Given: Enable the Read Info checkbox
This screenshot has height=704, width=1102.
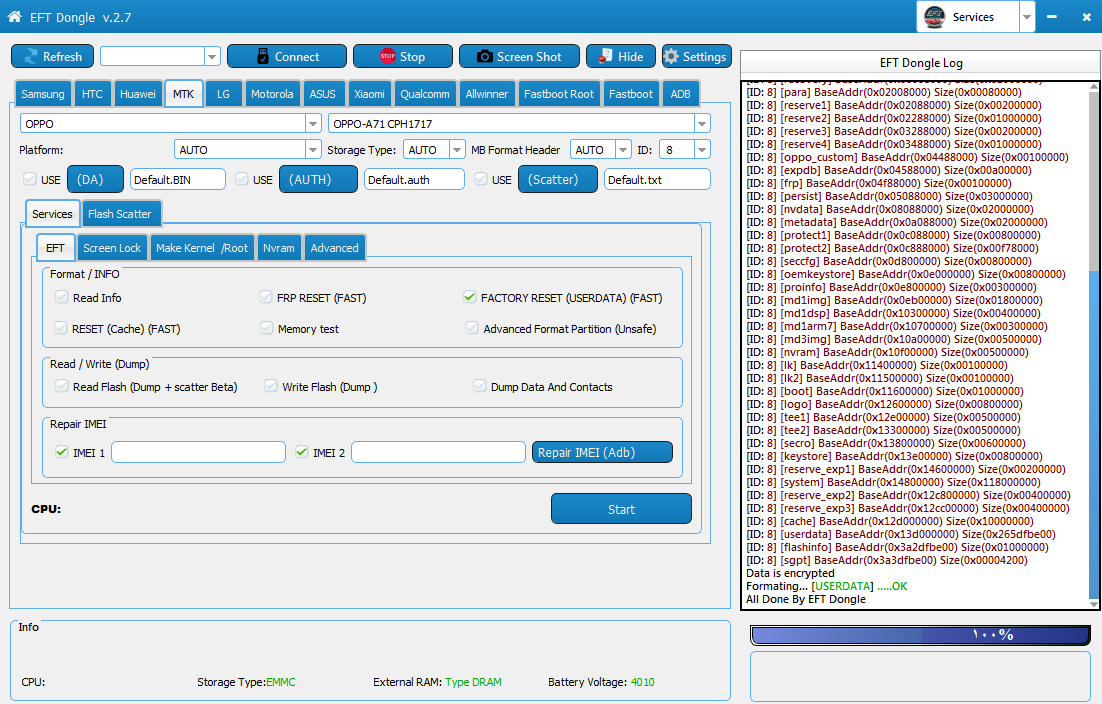Looking at the screenshot, I should [x=61, y=297].
